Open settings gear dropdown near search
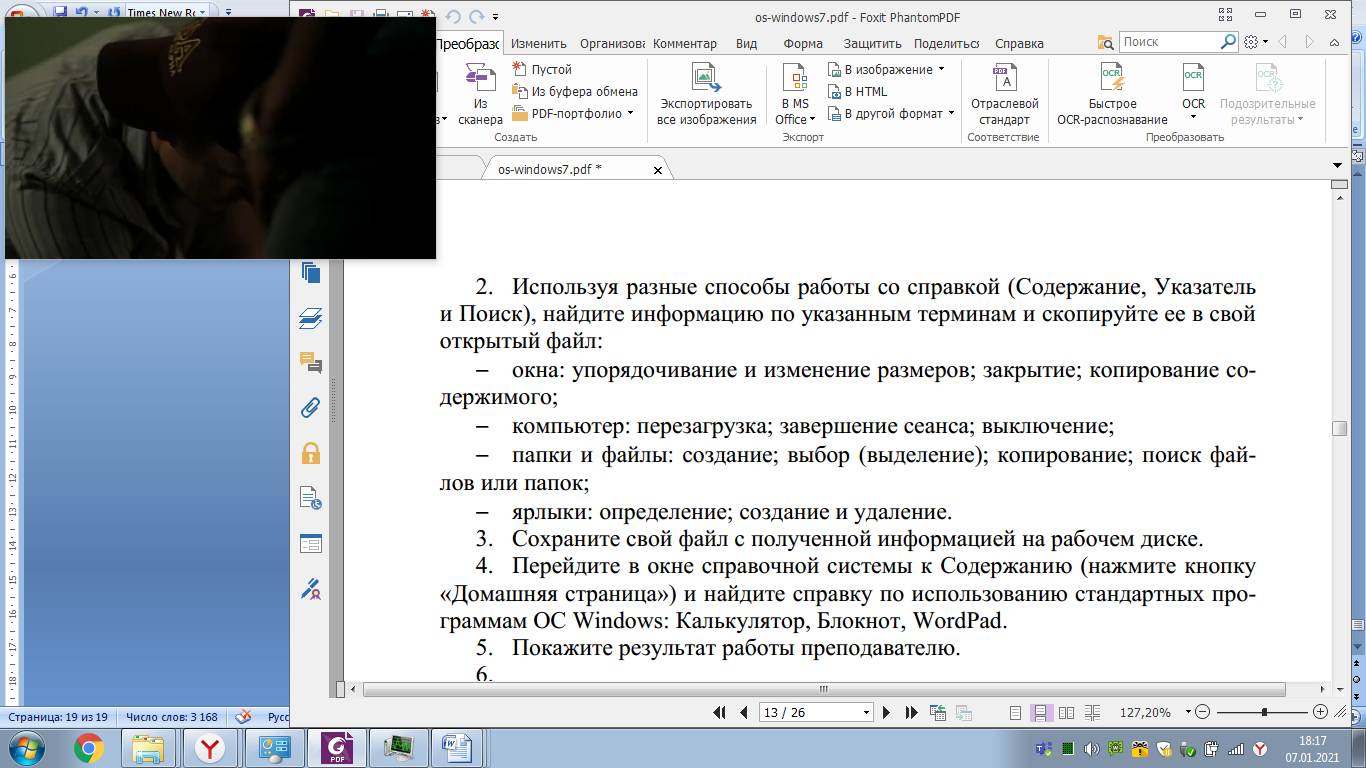The image size is (1366, 768). tap(1256, 42)
